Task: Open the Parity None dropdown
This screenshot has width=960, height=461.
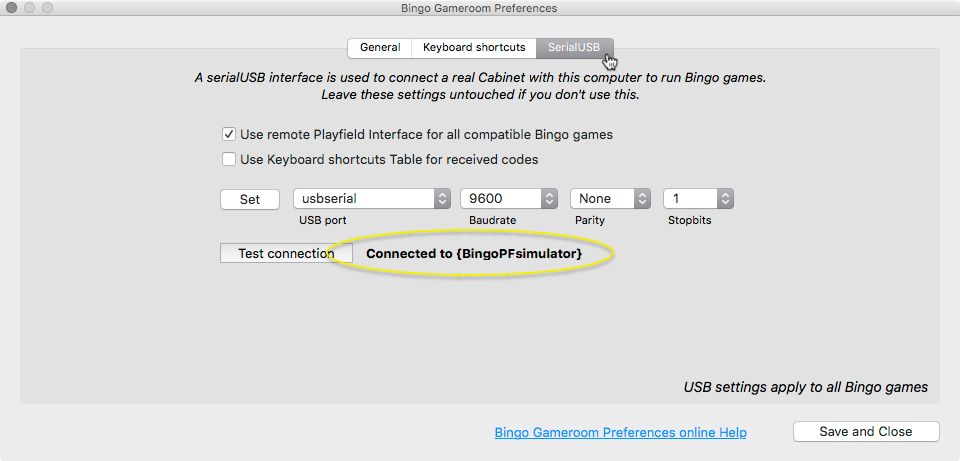Action: tap(610, 198)
